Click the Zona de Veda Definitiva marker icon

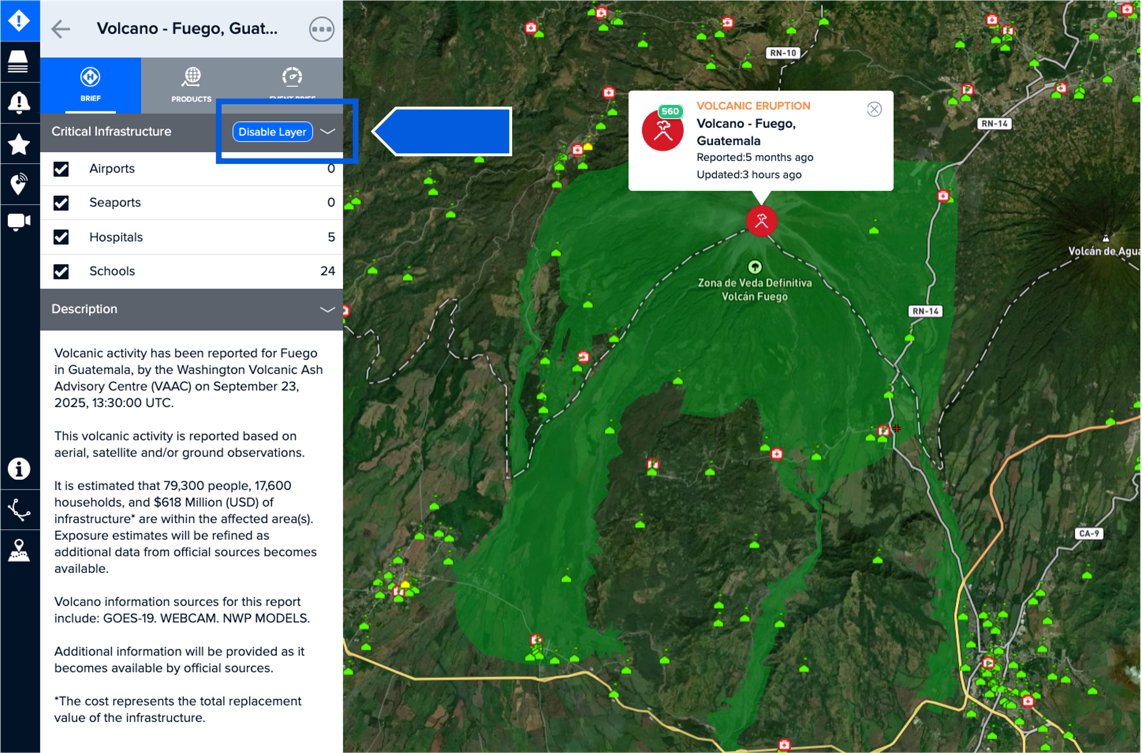[x=755, y=267]
